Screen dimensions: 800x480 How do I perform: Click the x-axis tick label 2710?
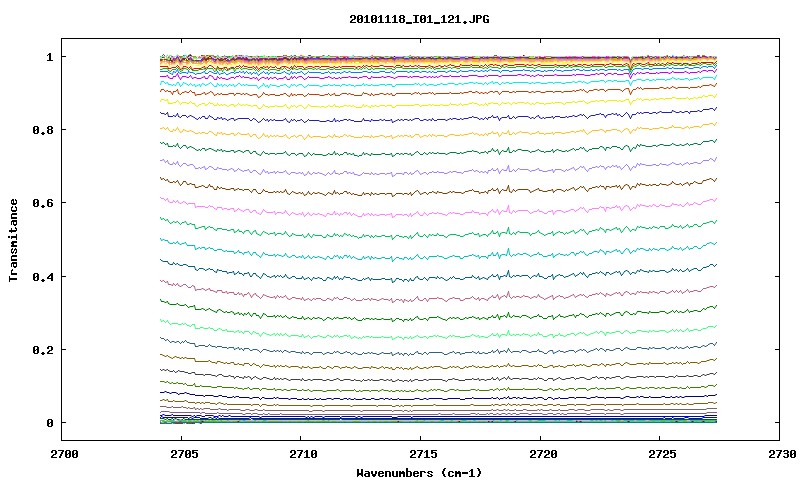[x=303, y=454]
